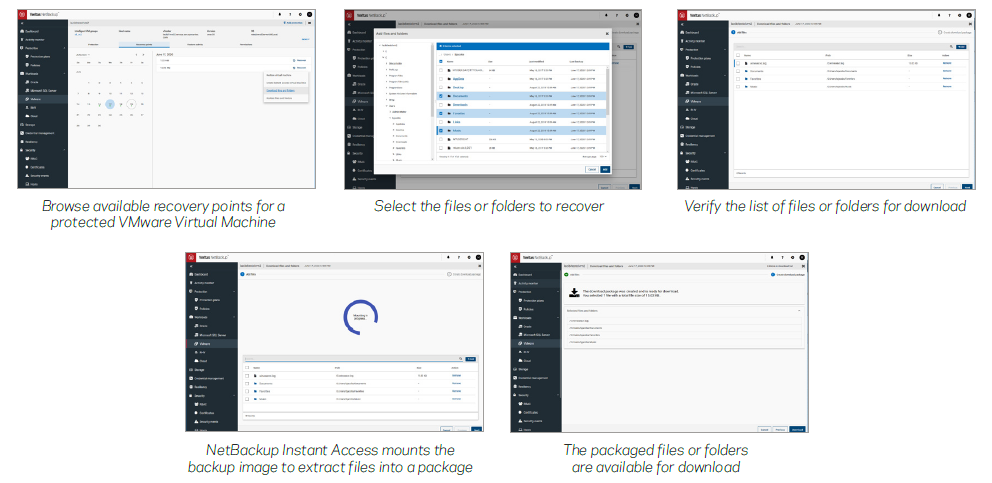This screenshot has width=992, height=483.
Task: Collapse Workloads section in download-ready screenshot sidebar
Action: 557,318
